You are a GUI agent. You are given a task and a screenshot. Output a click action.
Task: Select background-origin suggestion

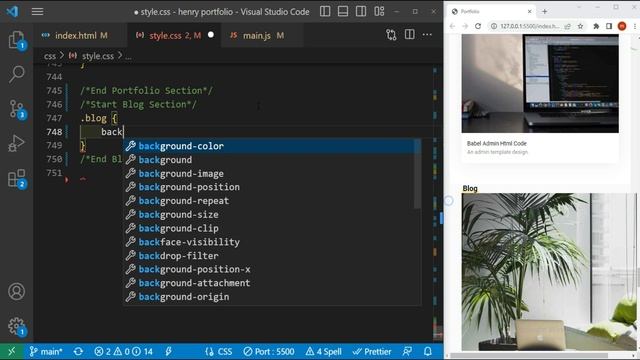tap(269, 297)
